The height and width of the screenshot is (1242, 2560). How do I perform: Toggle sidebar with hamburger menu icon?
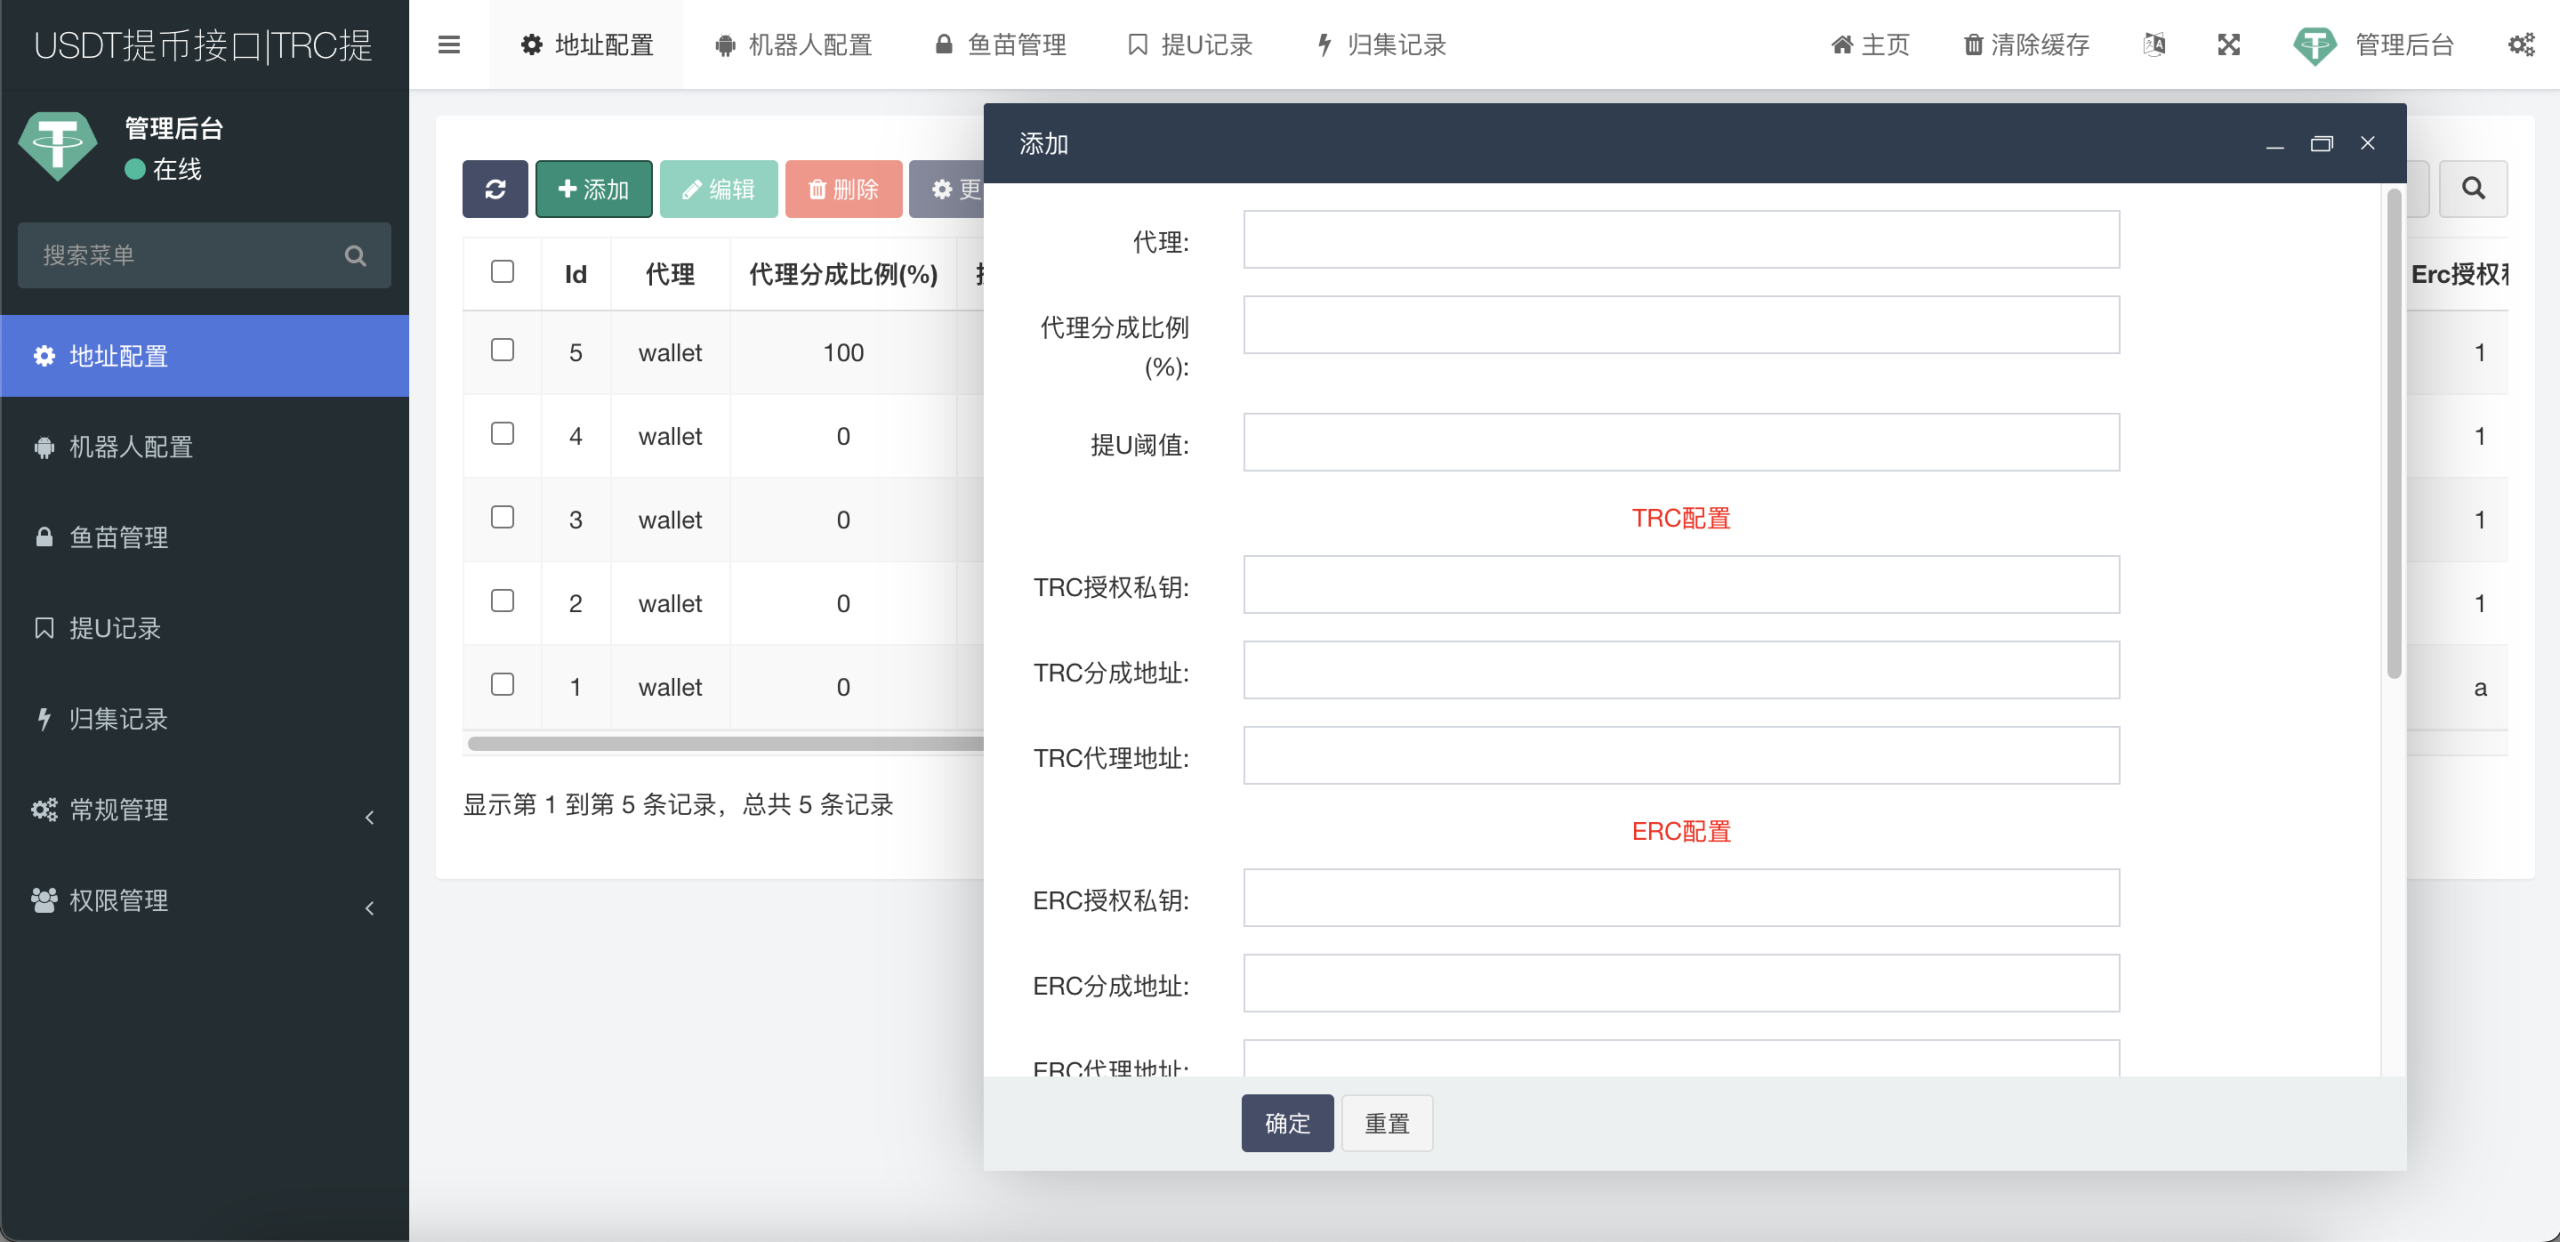(449, 45)
